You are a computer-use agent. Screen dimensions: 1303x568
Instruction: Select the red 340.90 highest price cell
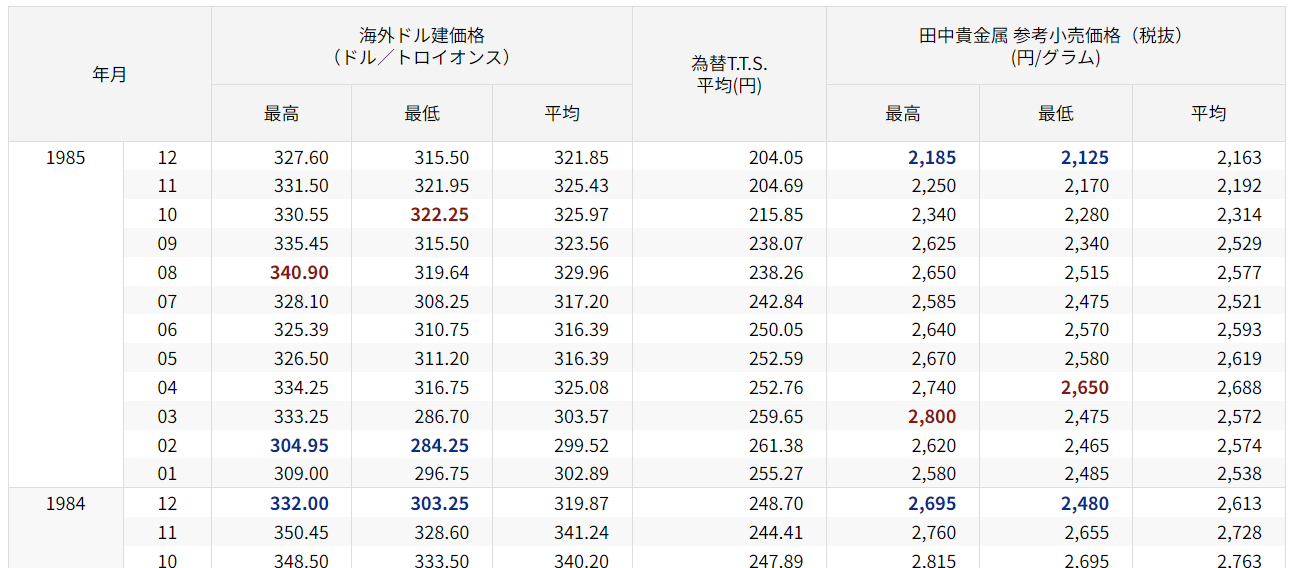(x=299, y=273)
